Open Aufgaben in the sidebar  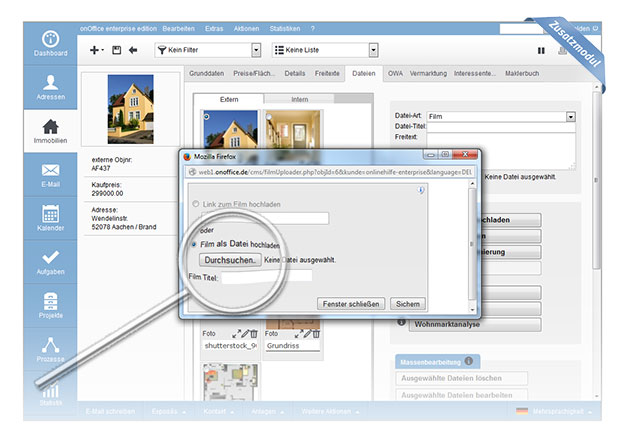point(50,262)
